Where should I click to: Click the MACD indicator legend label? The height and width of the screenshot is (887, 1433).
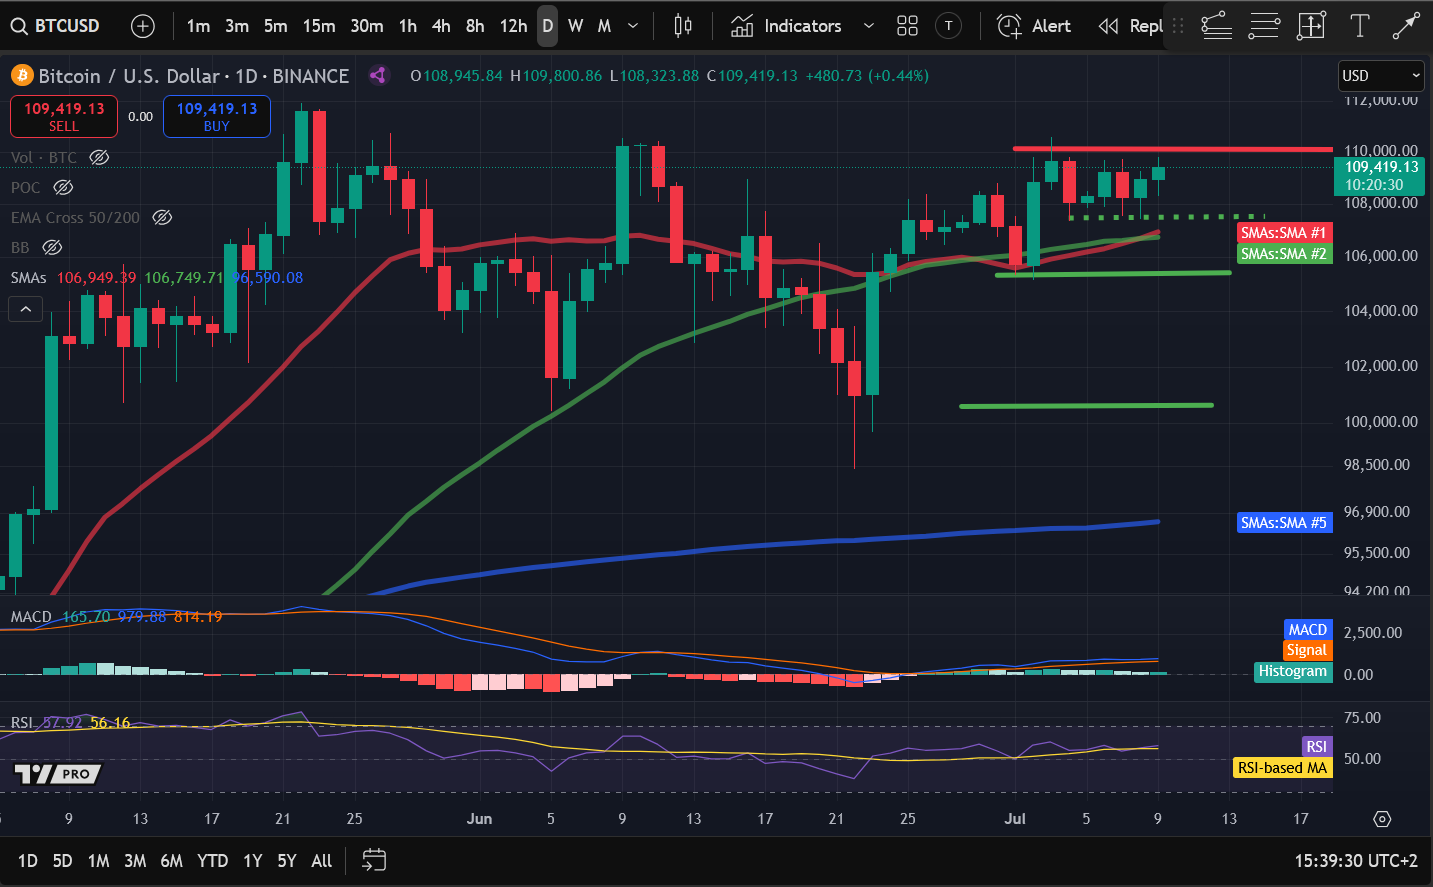click(x=31, y=616)
